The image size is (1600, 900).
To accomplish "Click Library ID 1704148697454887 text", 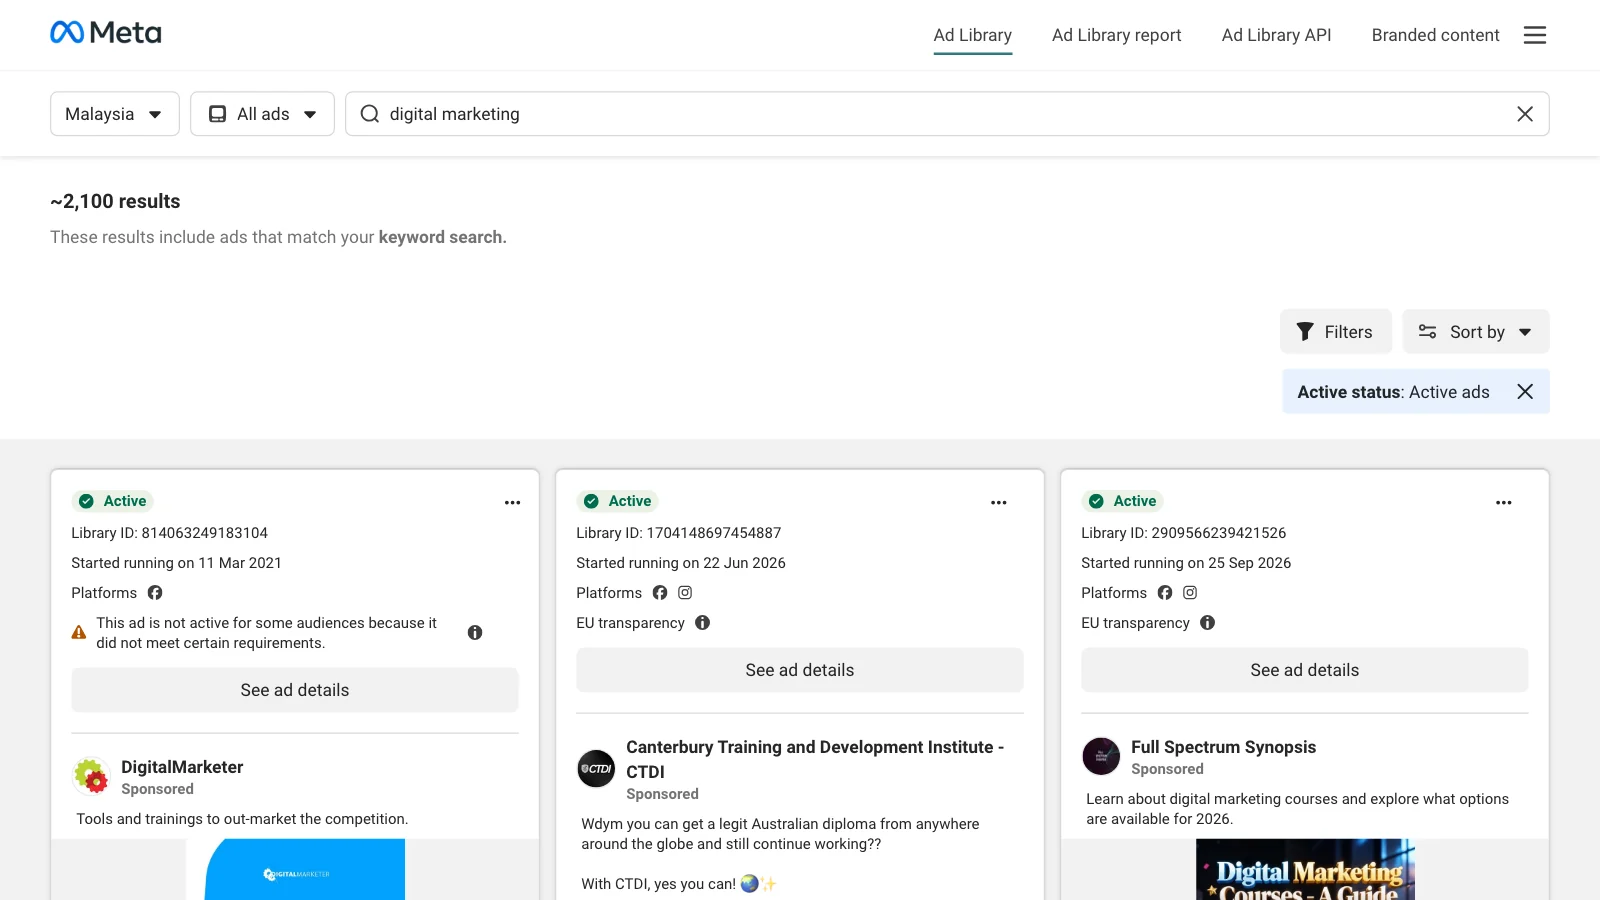I will tap(678, 533).
